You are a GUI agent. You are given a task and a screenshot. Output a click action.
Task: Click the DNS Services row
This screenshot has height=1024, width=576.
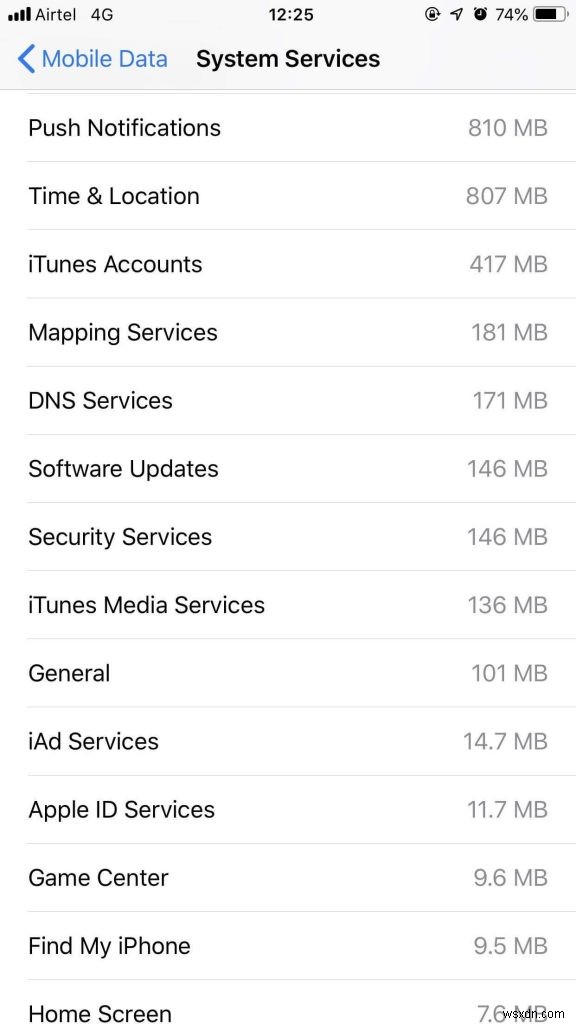click(288, 400)
